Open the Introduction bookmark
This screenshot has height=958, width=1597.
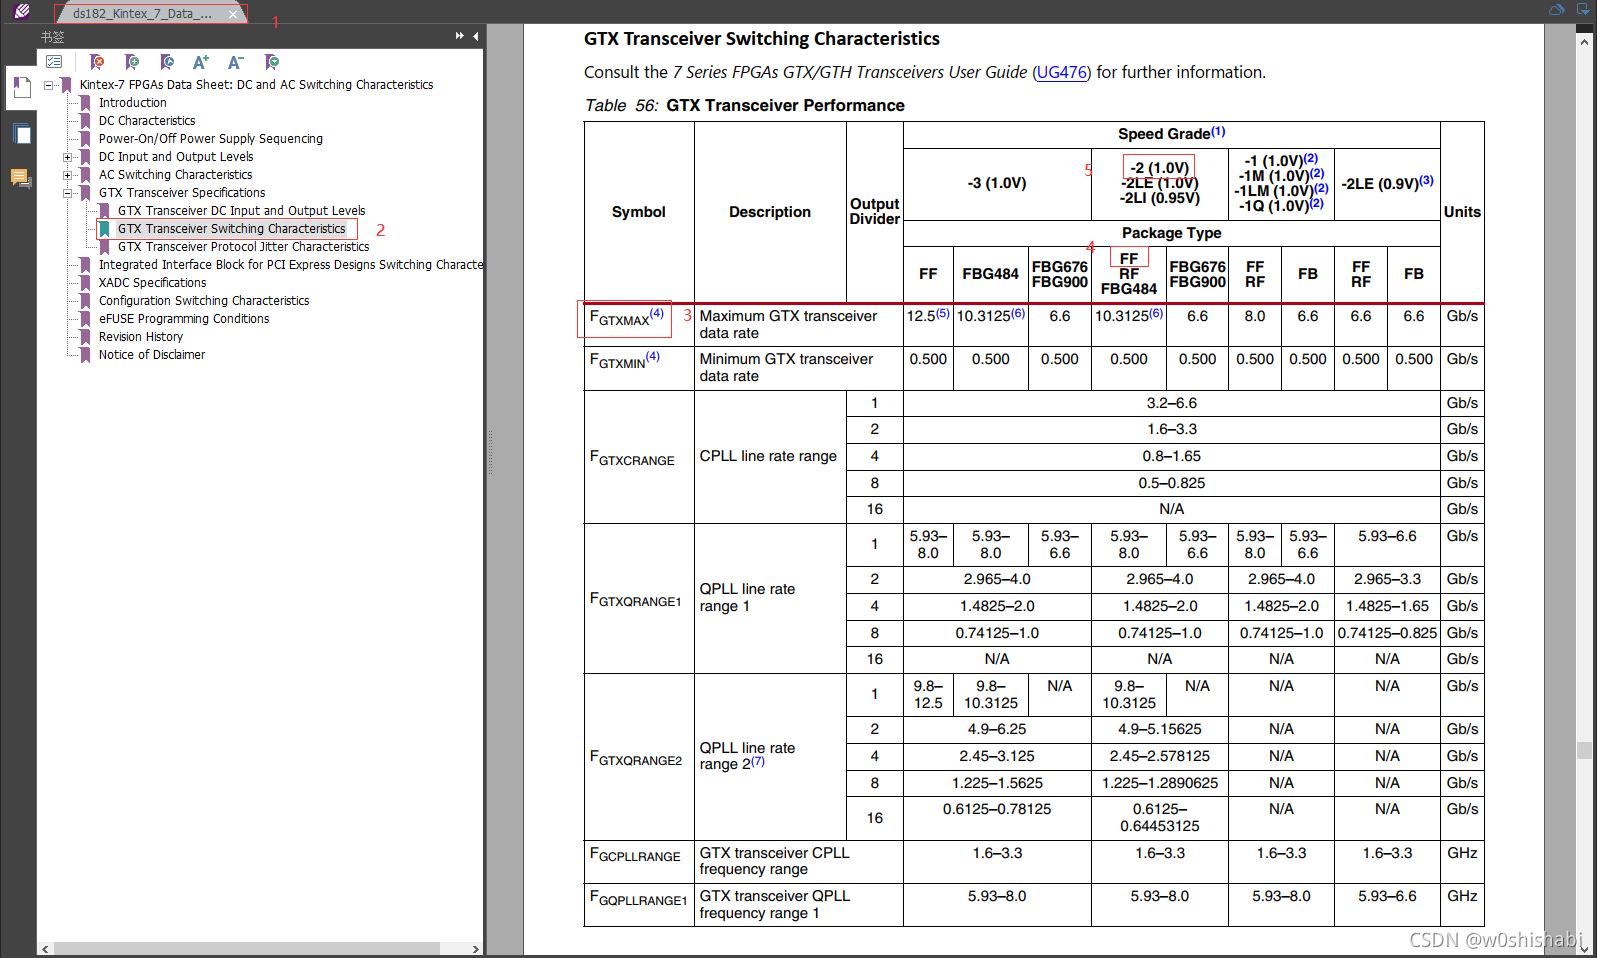coord(132,103)
